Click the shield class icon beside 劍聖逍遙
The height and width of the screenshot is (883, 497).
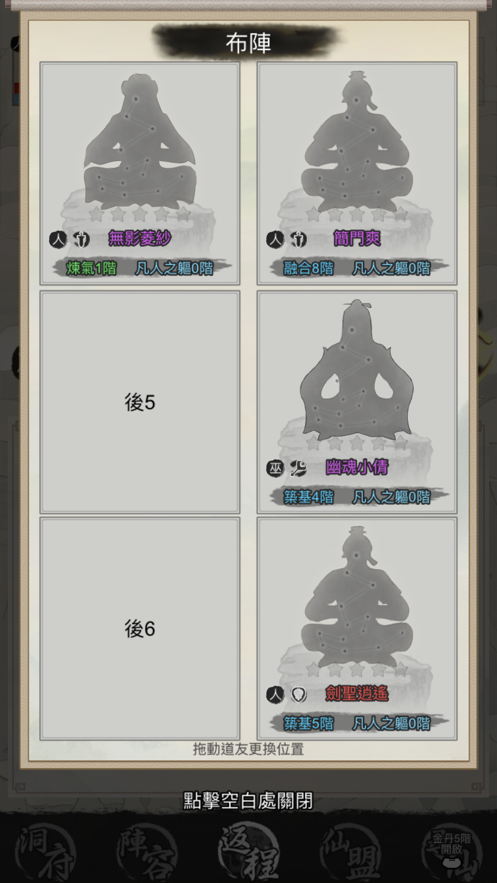[x=298, y=695]
